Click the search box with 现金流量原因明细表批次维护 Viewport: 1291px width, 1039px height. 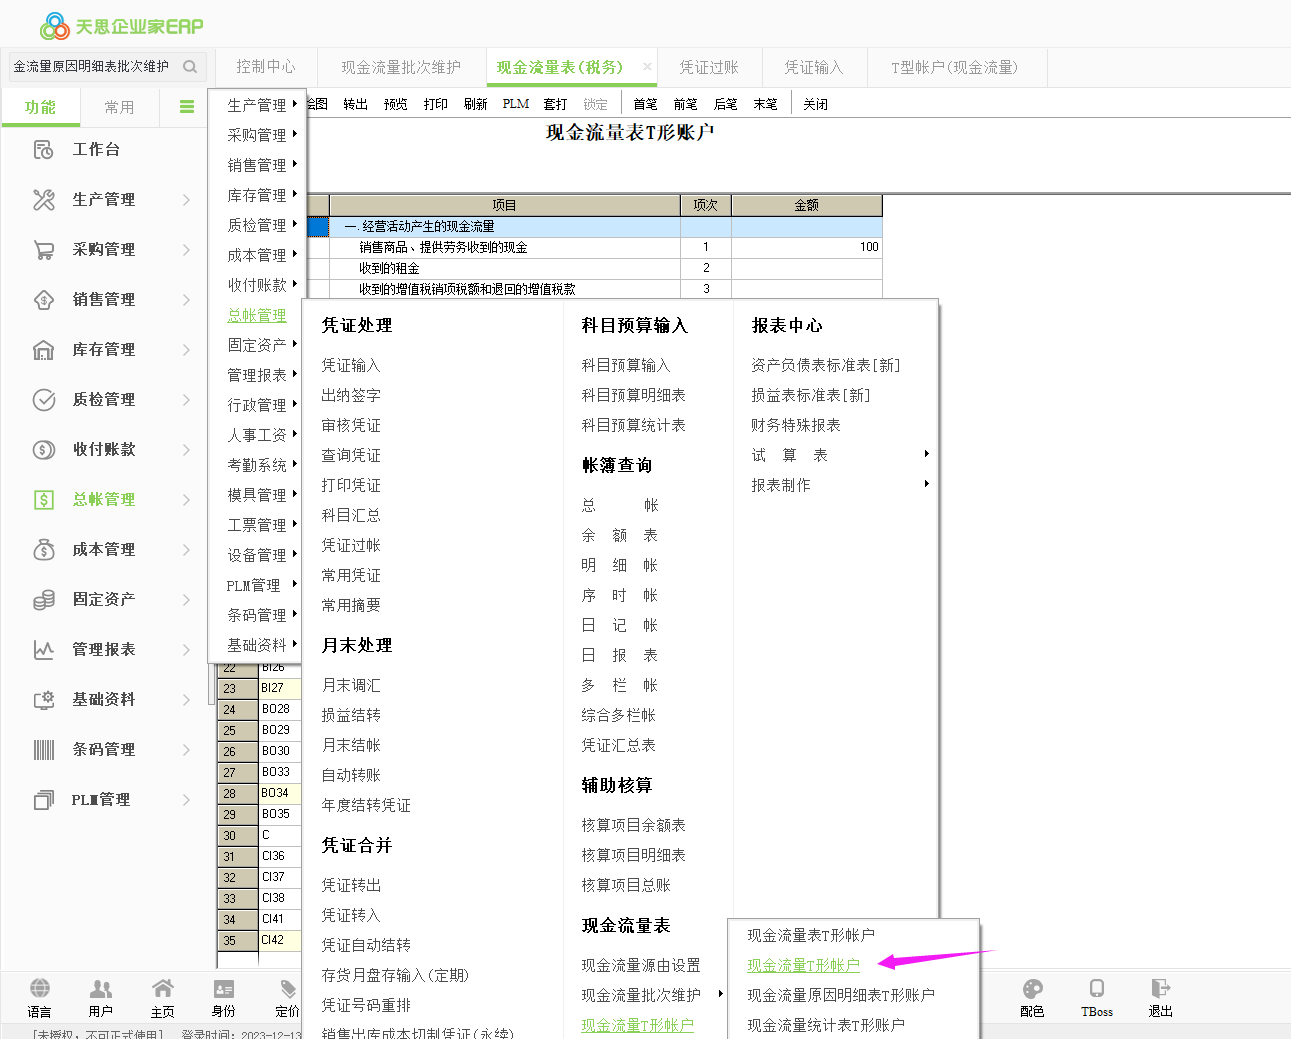click(x=92, y=67)
